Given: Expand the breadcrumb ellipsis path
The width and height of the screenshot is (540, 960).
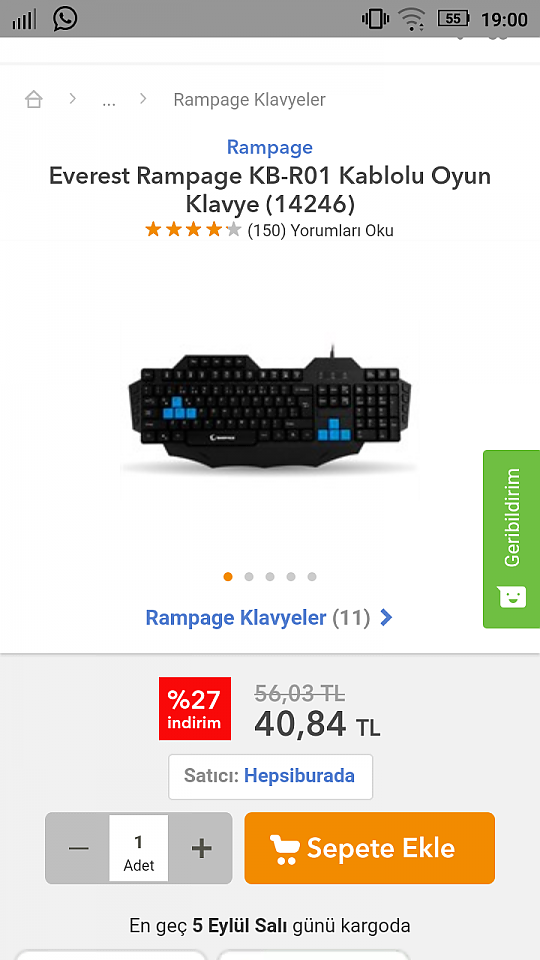Looking at the screenshot, I should click(x=109, y=100).
